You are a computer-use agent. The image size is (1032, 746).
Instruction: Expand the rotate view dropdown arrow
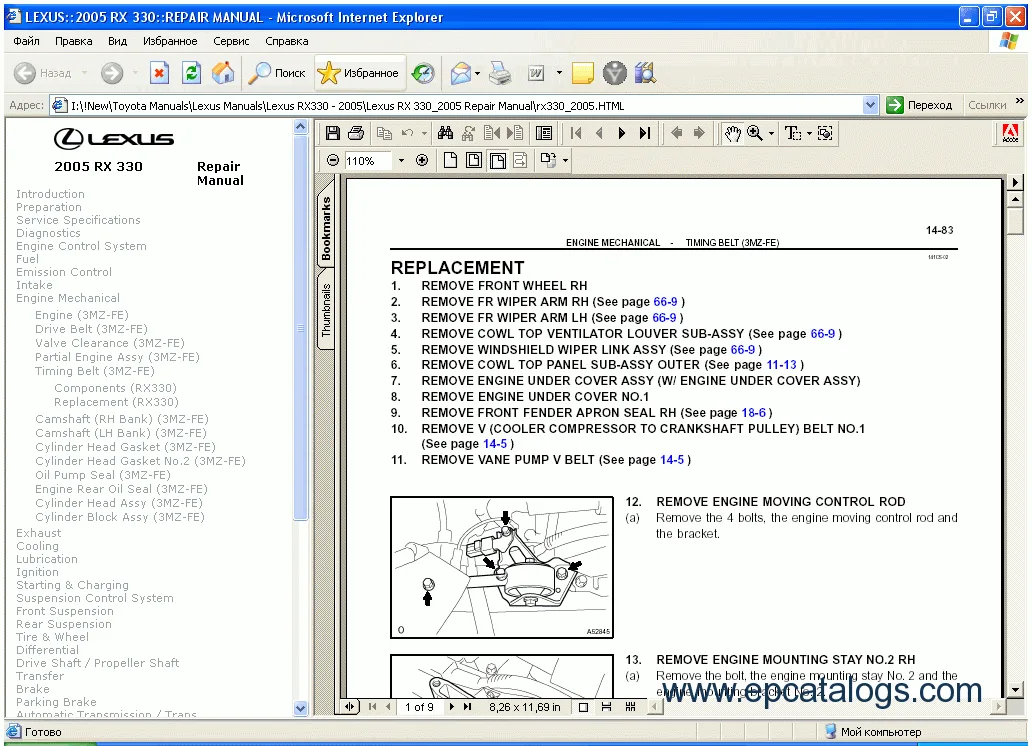pos(565,160)
